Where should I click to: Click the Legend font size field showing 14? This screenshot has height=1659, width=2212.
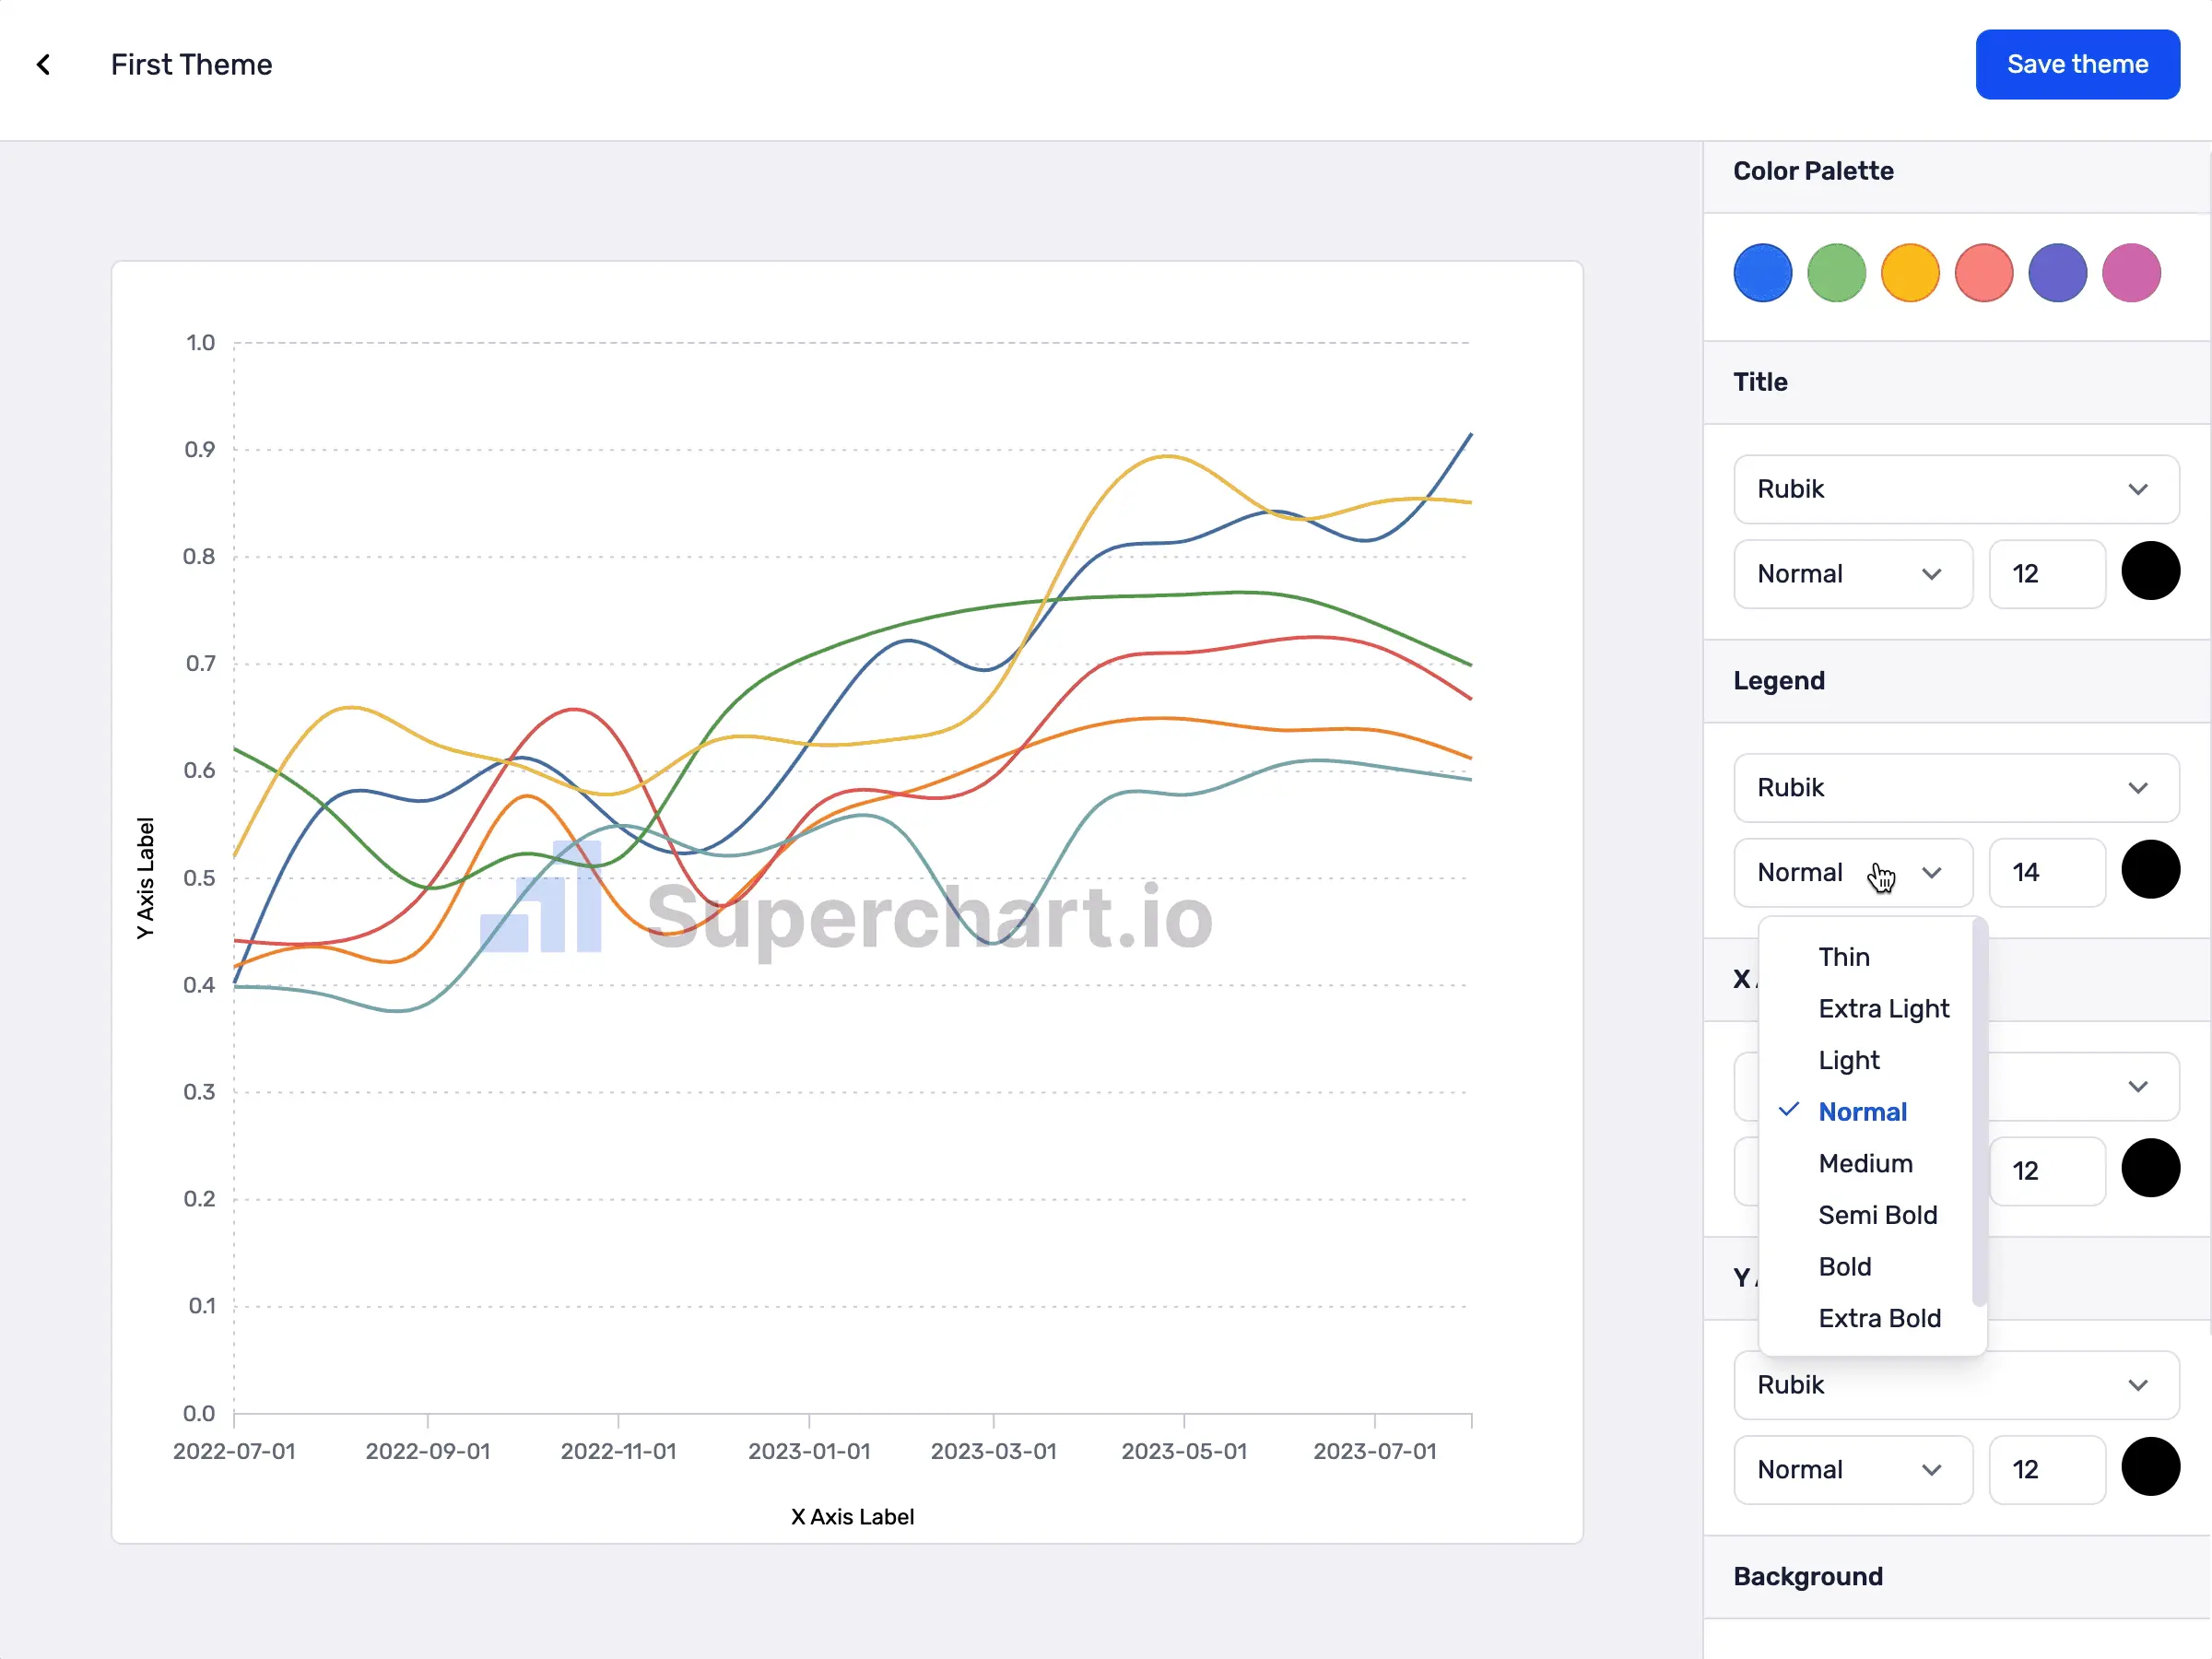(2046, 872)
